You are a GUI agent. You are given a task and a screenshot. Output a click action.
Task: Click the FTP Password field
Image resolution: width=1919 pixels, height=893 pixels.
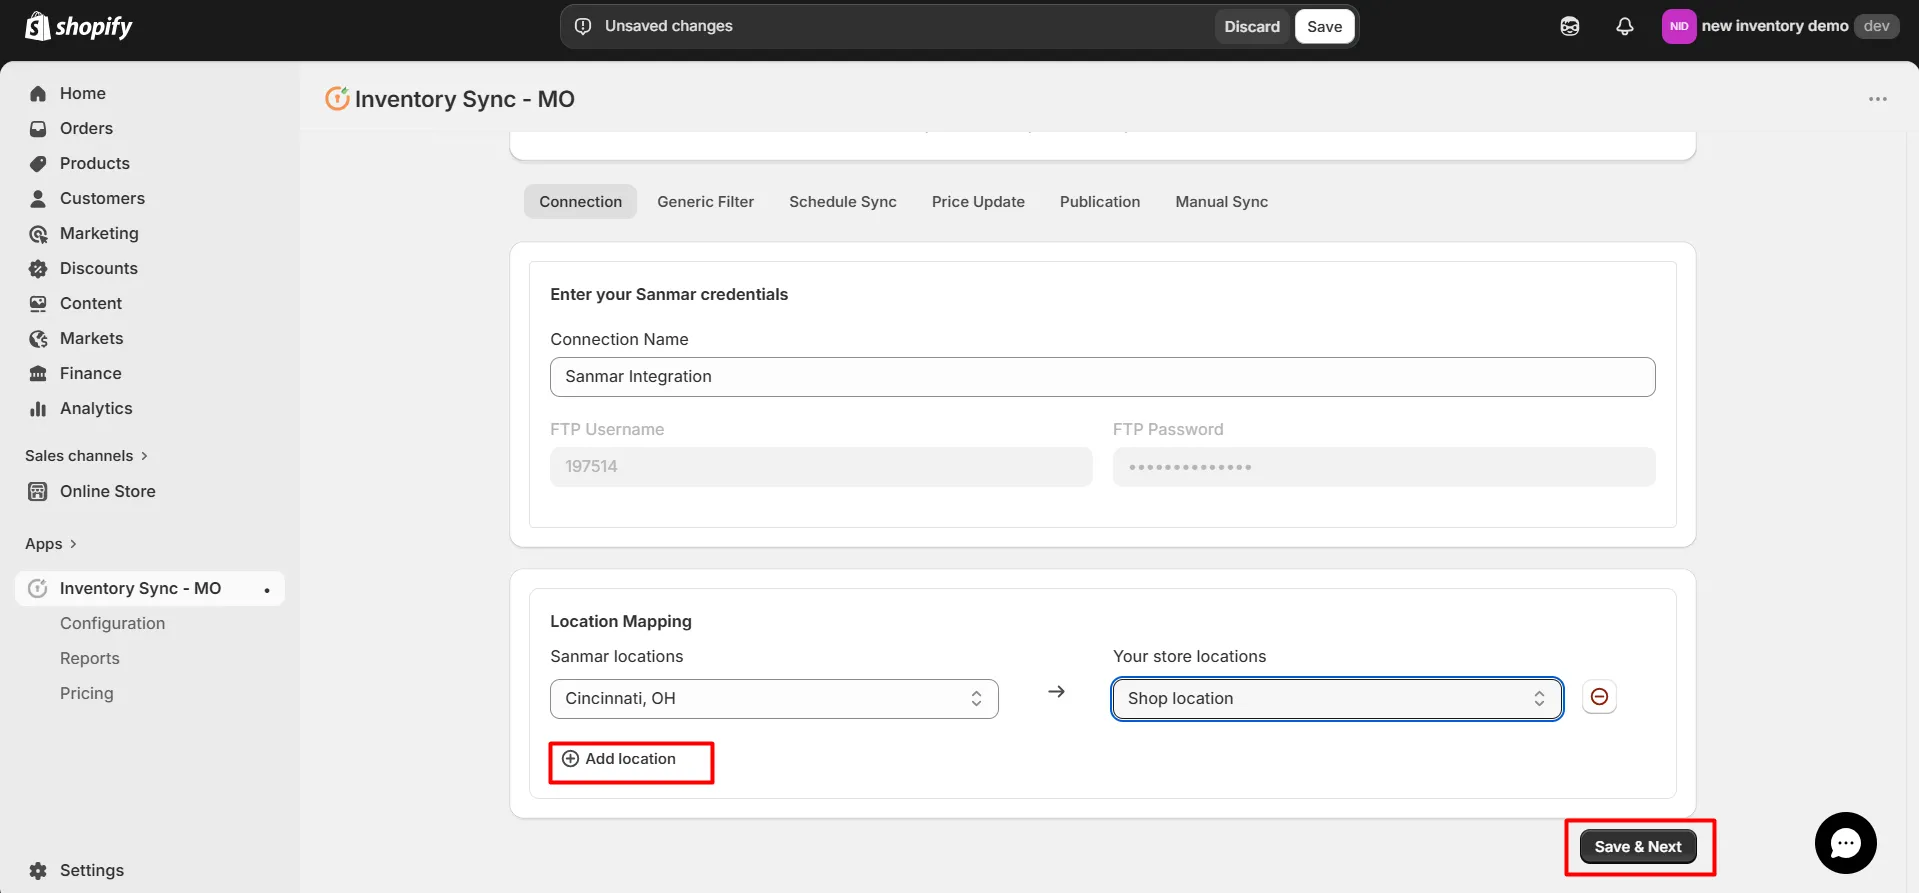tap(1384, 467)
